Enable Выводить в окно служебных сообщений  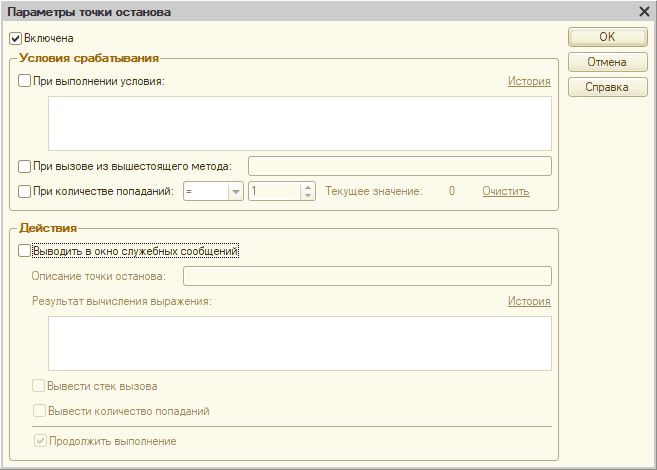(25, 252)
